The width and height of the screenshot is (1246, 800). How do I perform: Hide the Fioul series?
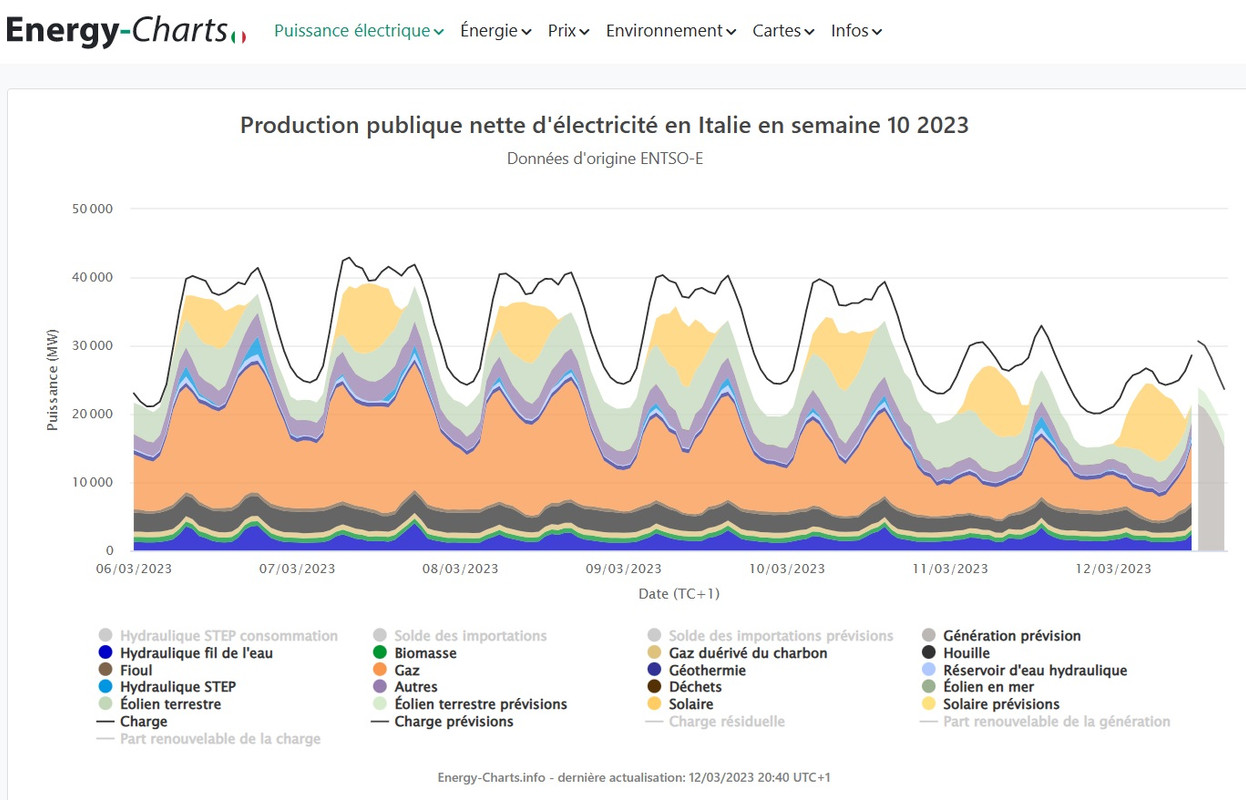(x=125, y=670)
